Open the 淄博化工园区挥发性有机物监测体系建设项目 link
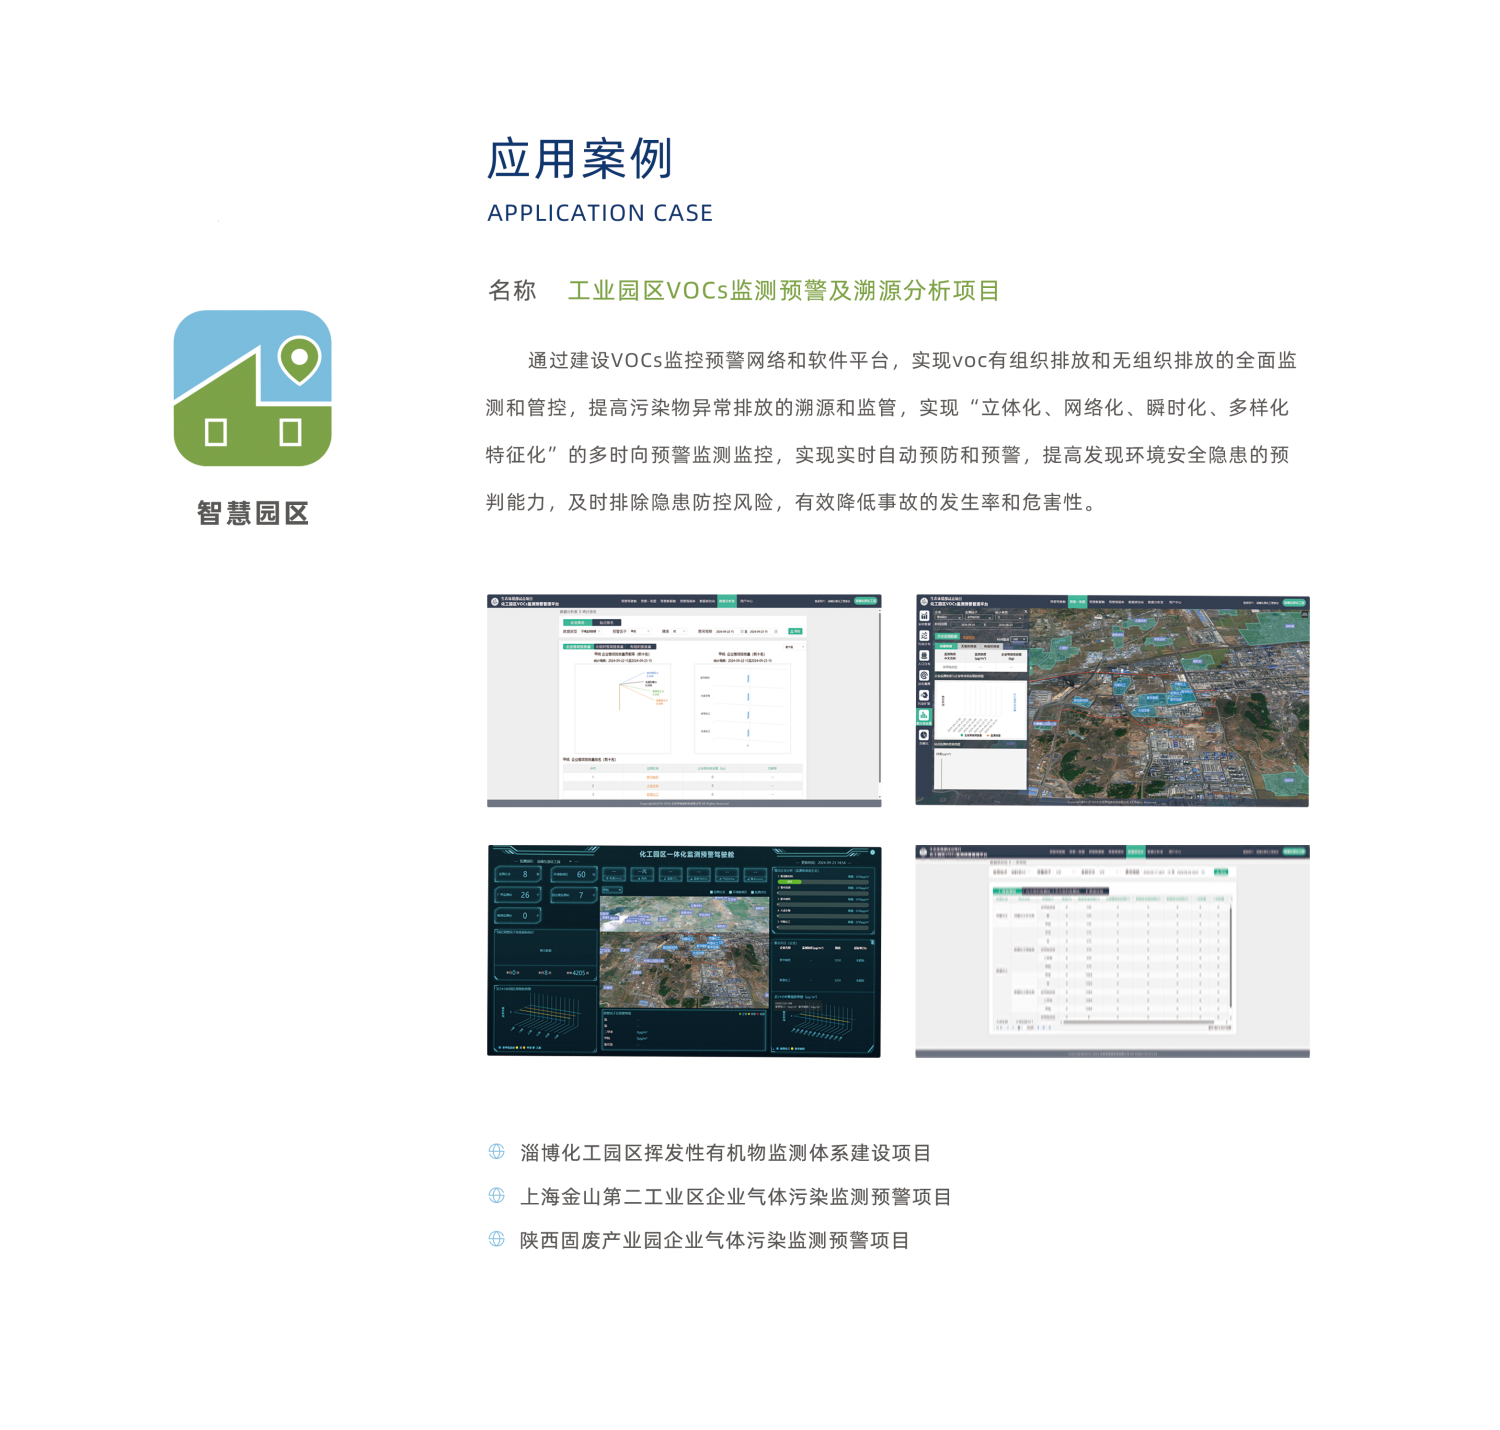 coord(725,1153)
